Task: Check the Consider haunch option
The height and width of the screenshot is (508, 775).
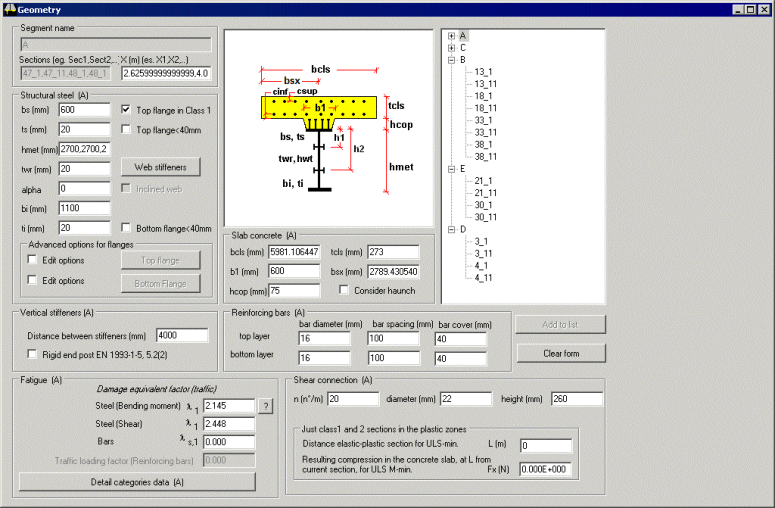Action: pyautogui.click(x=345, y=290)
